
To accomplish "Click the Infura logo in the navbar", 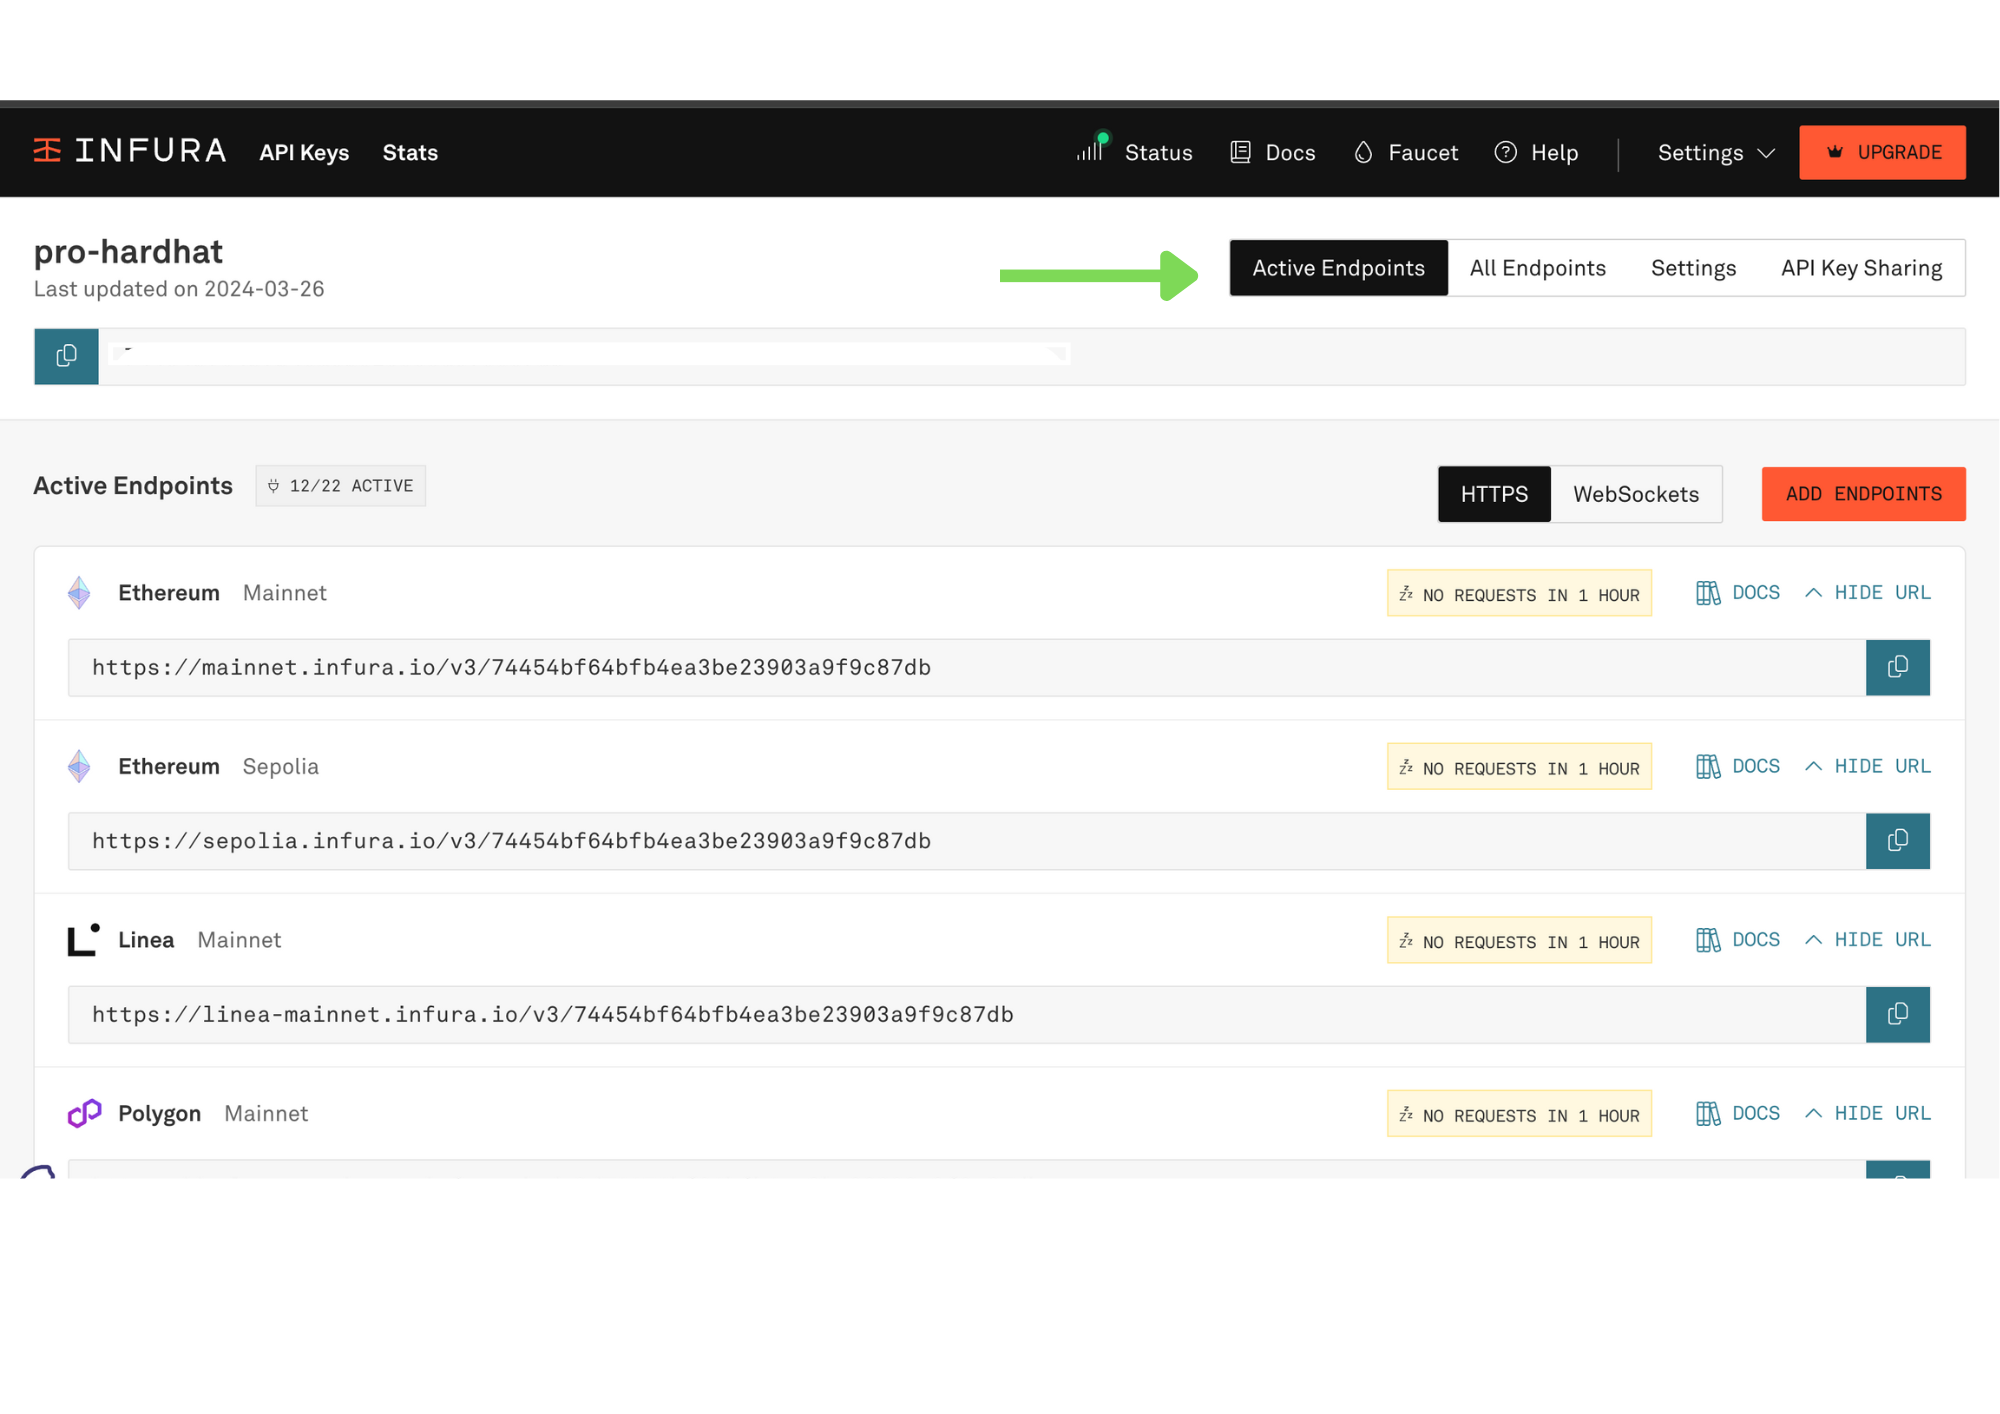I will point(128,150).
